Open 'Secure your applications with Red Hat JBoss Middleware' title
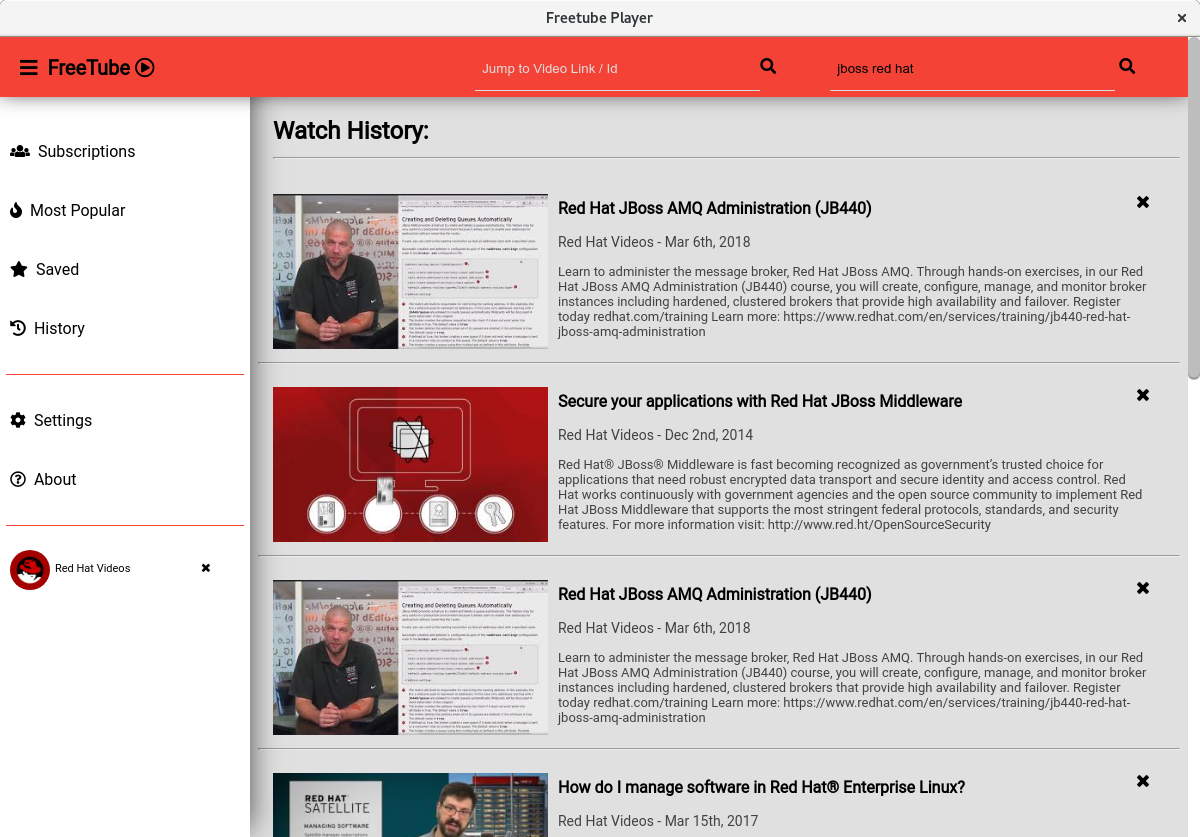Viewport: 1200px width, 837px height. [x=759, y=401]
